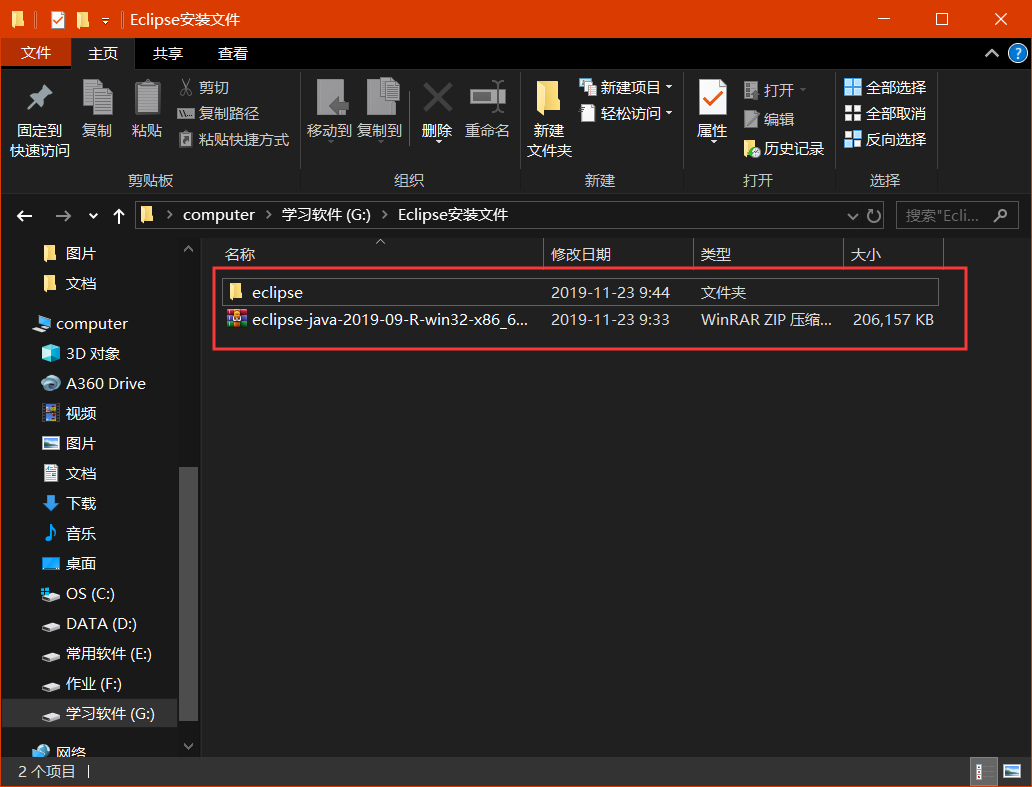1032x787 pixels.
Task: Click '学习软件 (G:)' in address breadcrumb
Action: (326, 215)
